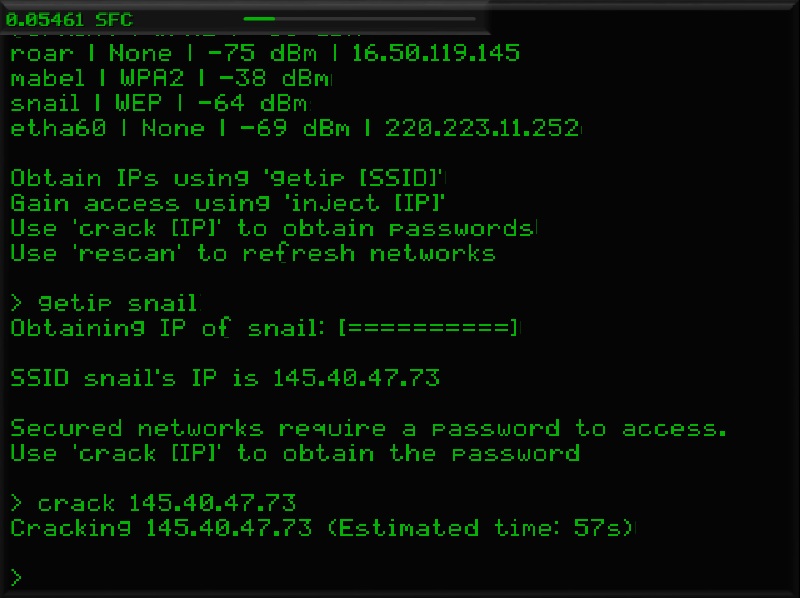Click the 145.40.47.73 in SSID result line
This screenshot has width=800, height=598.
coord(356,378)
